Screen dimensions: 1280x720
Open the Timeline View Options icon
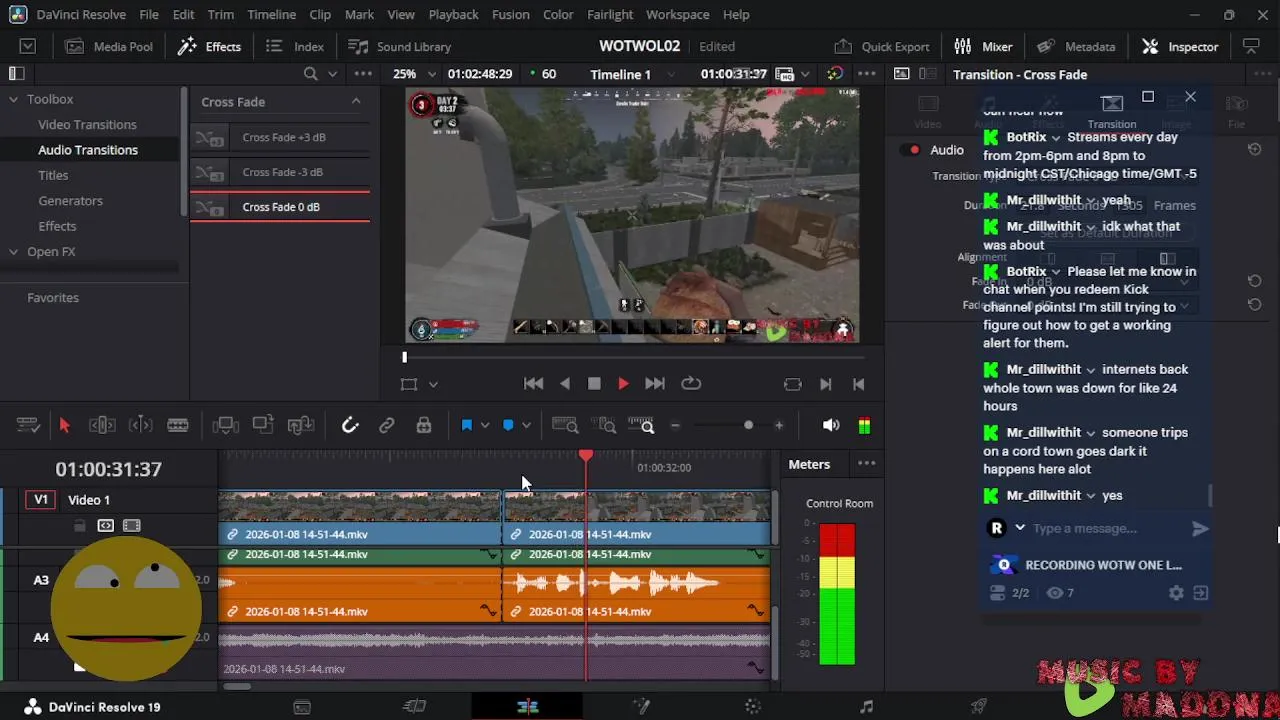[28, 426]
